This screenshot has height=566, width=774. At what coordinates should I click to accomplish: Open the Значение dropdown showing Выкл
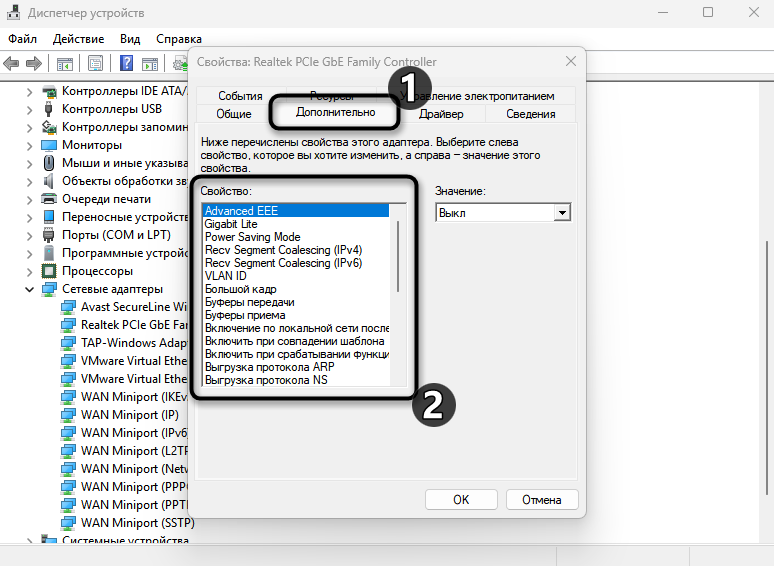tap(562, 213)
